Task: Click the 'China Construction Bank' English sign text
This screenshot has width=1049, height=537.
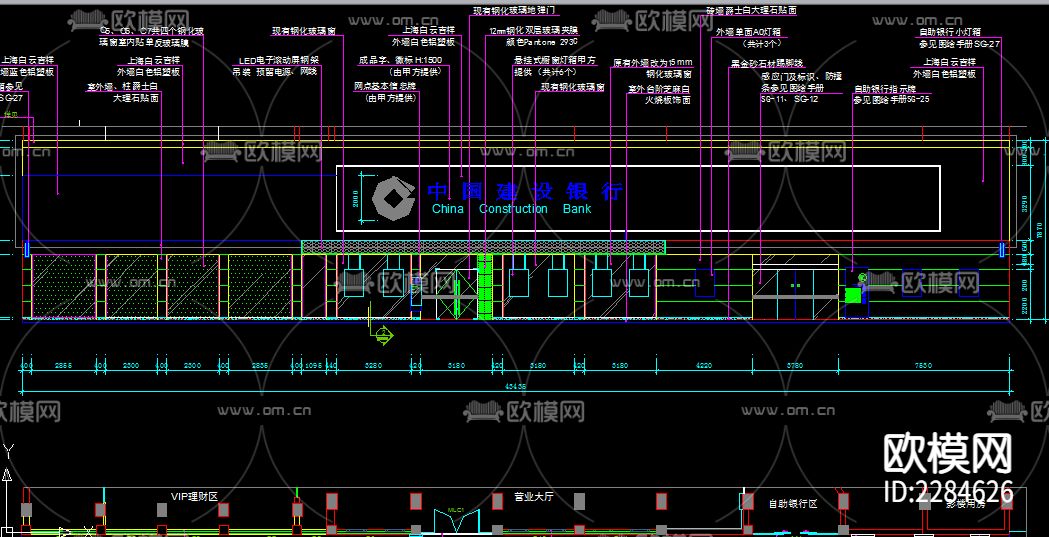Action: click(511, 209)
